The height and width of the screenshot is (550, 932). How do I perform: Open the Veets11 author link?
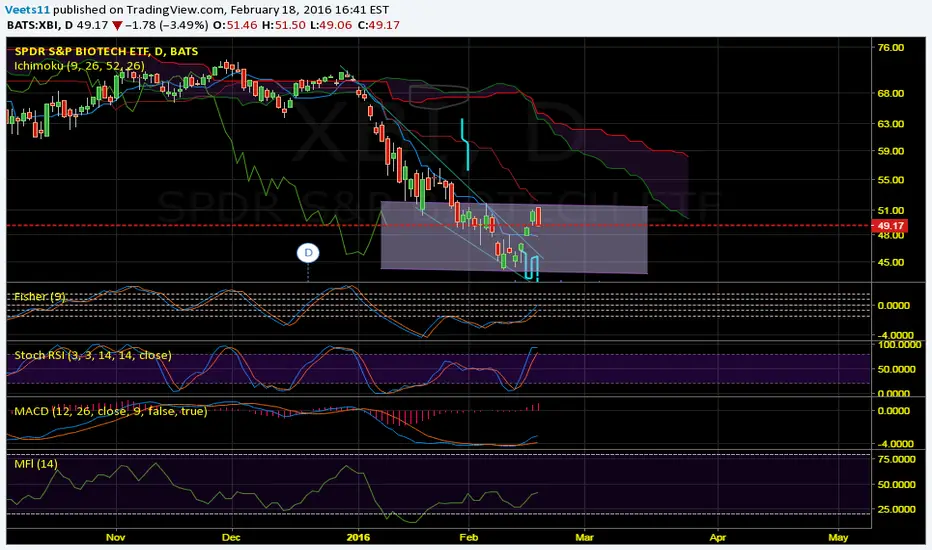(27, 10)
